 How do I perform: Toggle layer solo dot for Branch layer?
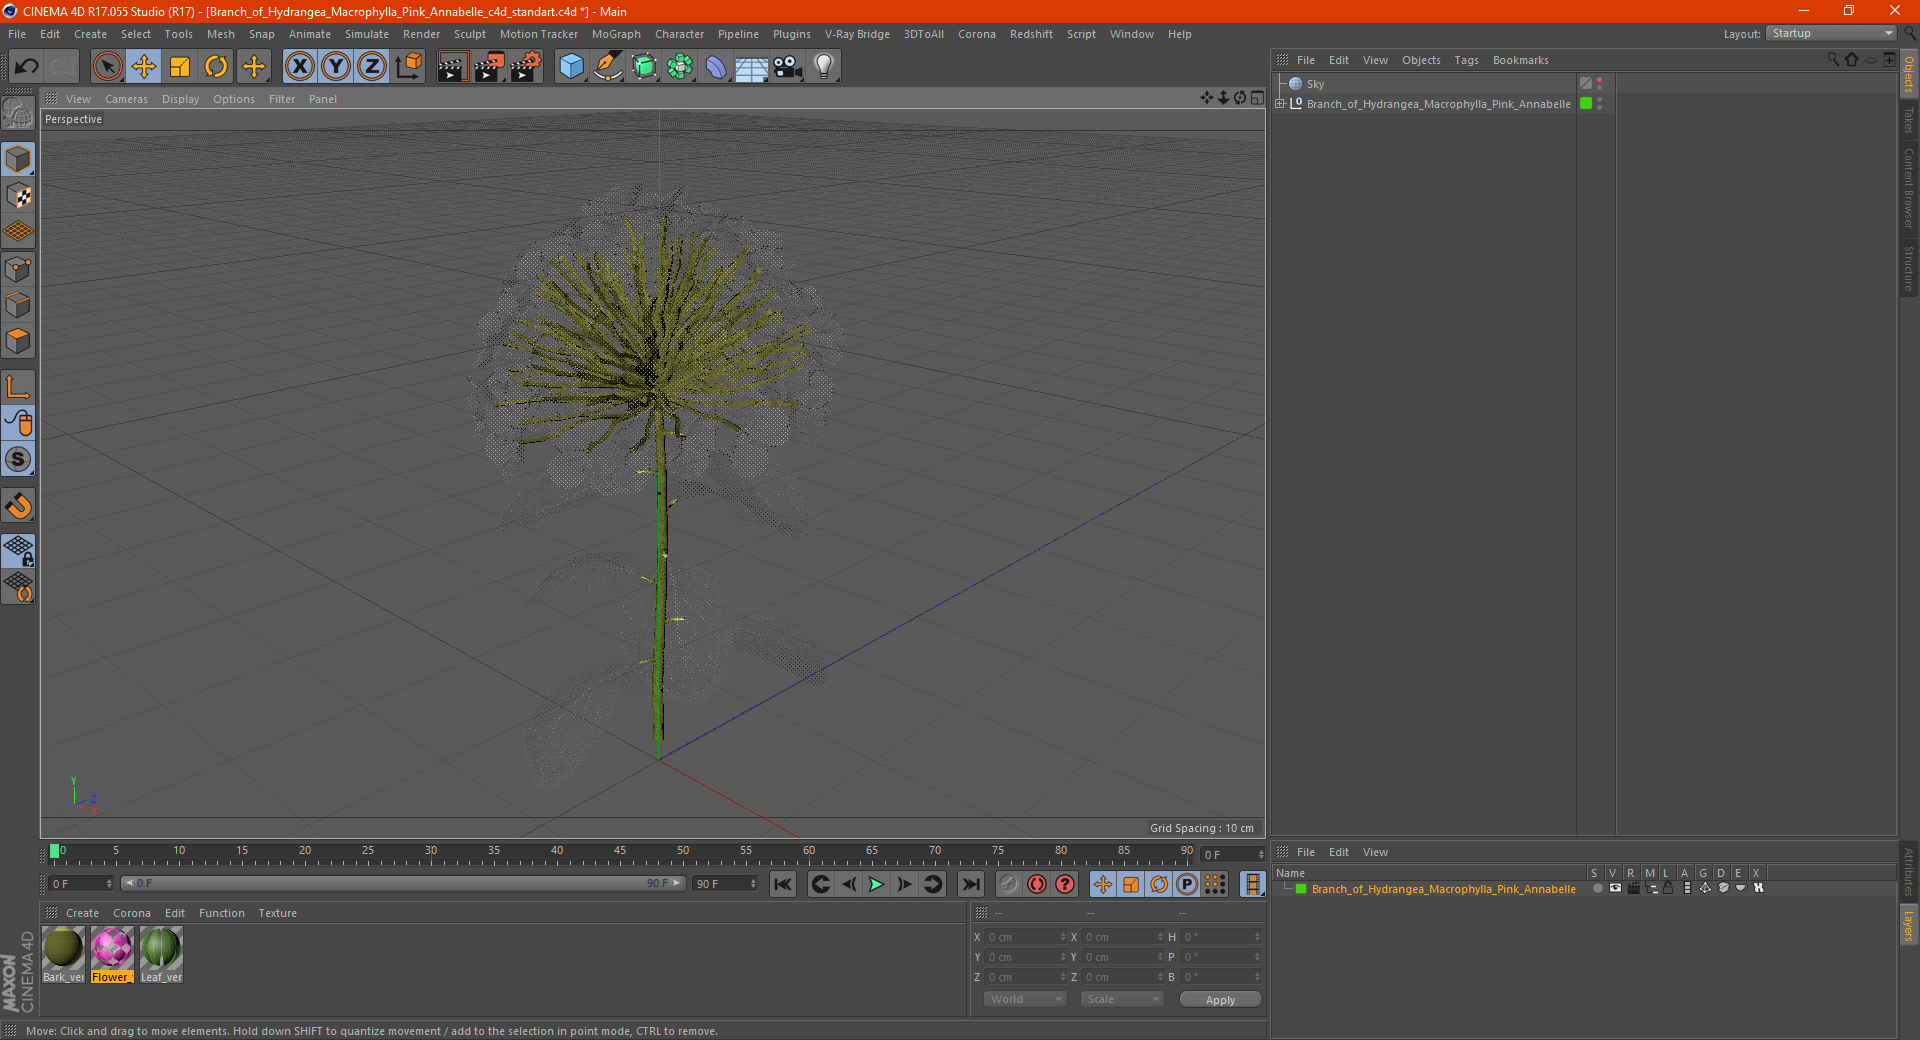click(1597, 888)
